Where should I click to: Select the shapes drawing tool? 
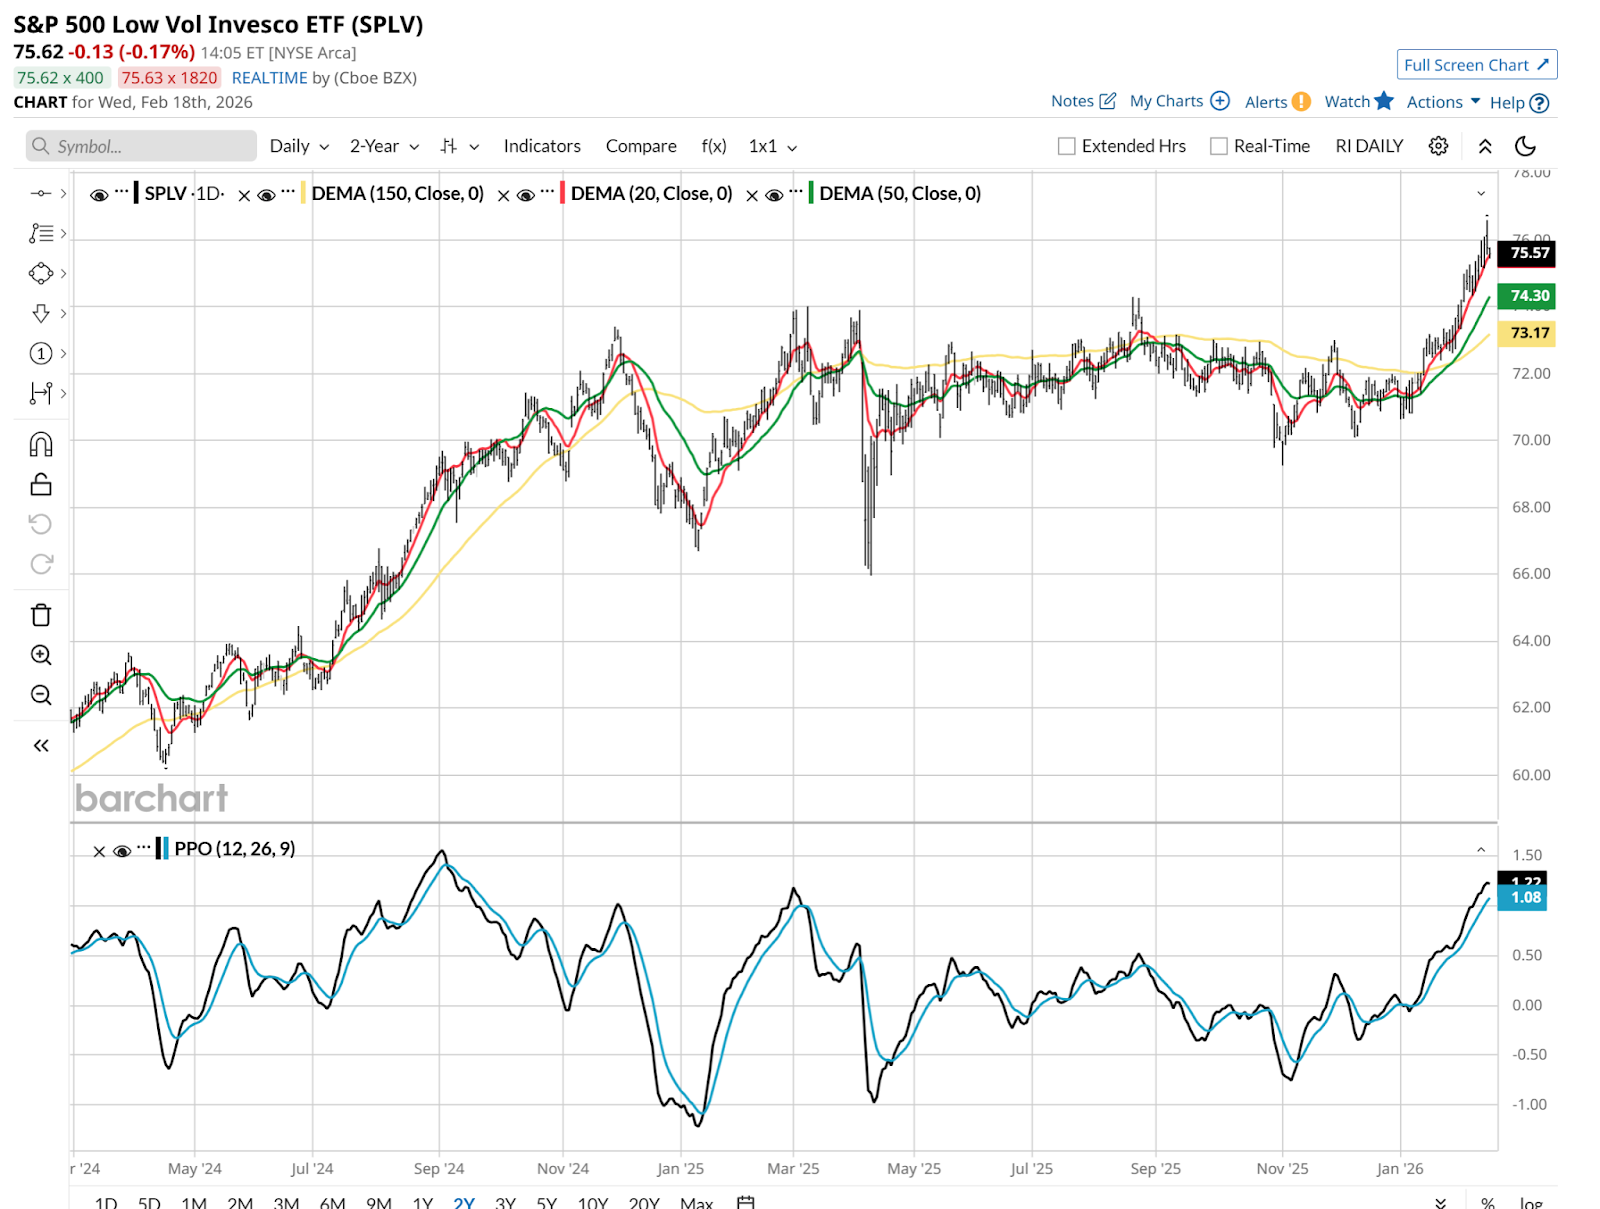click(x=41, y=273)
